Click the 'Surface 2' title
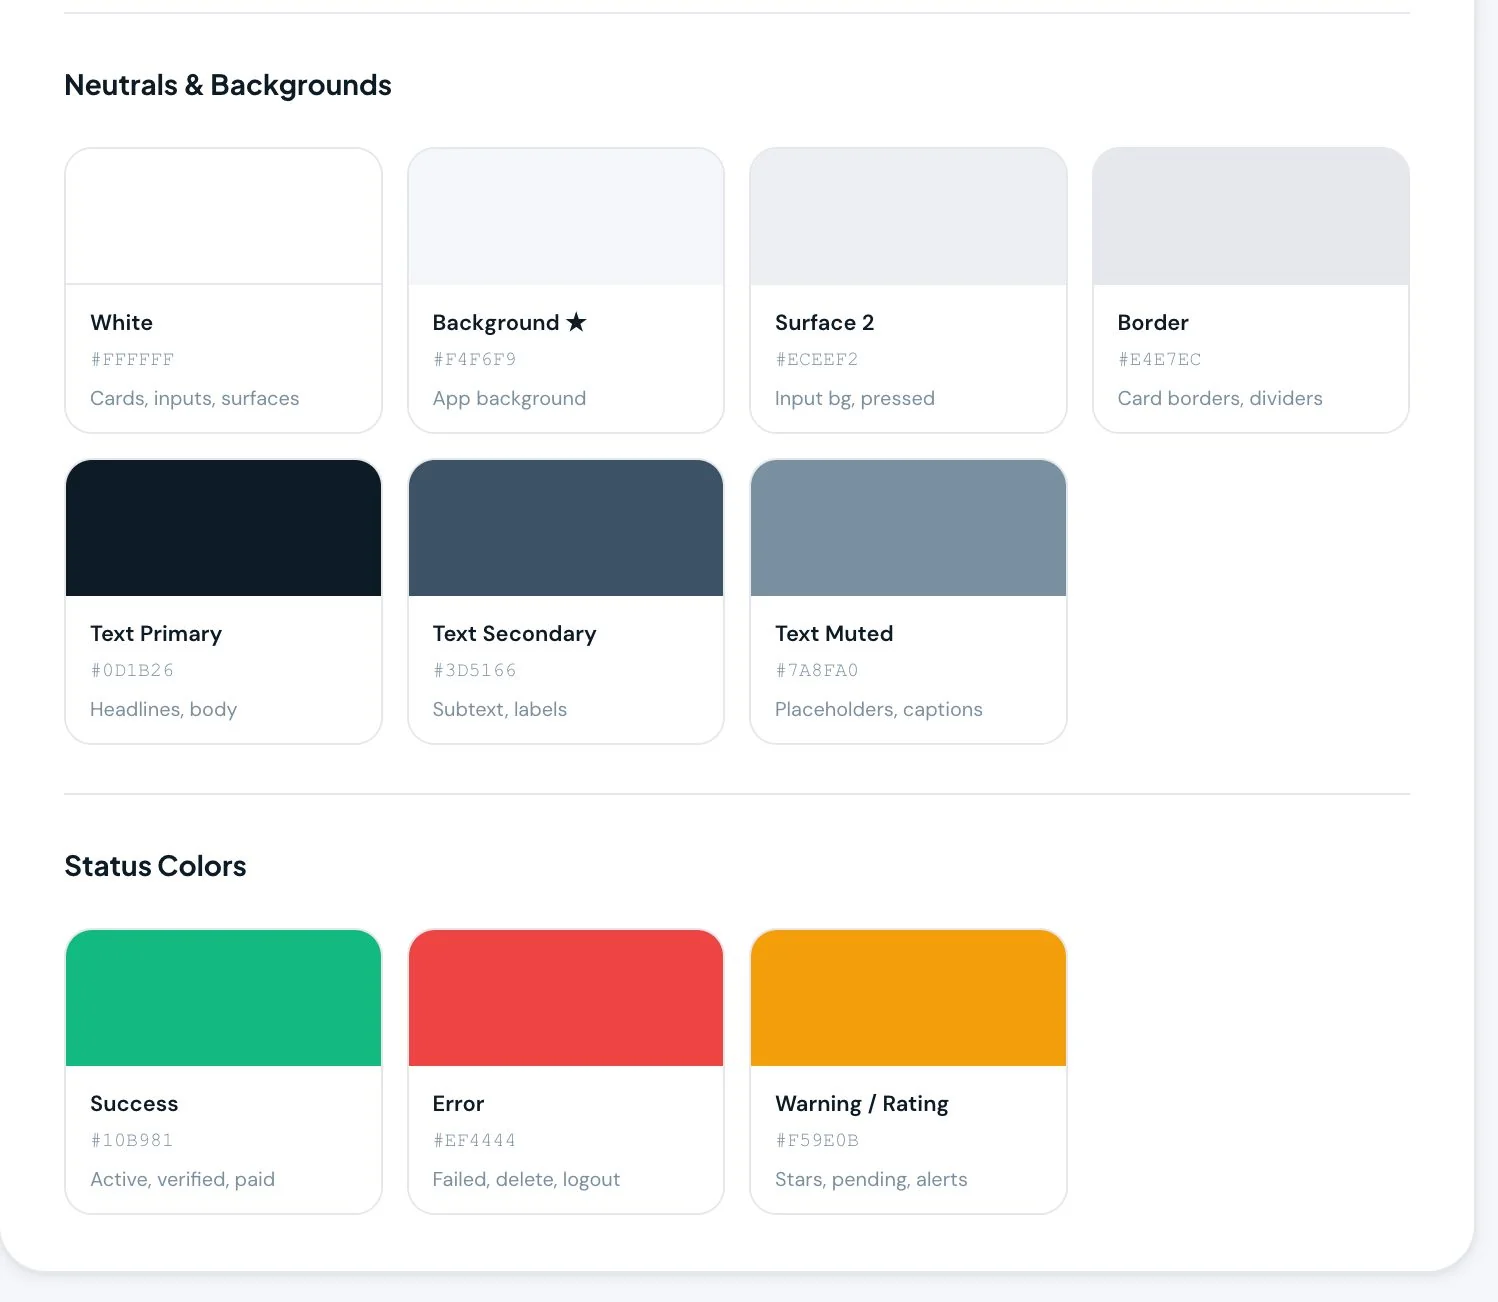This screenshot has width=1498, height=1302. (x=825, y=323)
